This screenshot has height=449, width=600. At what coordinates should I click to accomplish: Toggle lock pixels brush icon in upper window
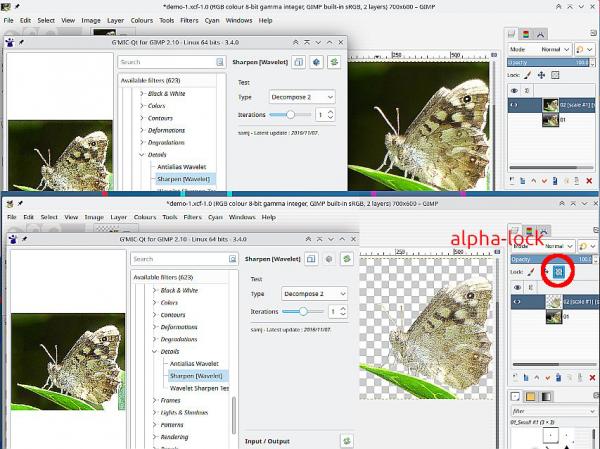coord(528,75)
